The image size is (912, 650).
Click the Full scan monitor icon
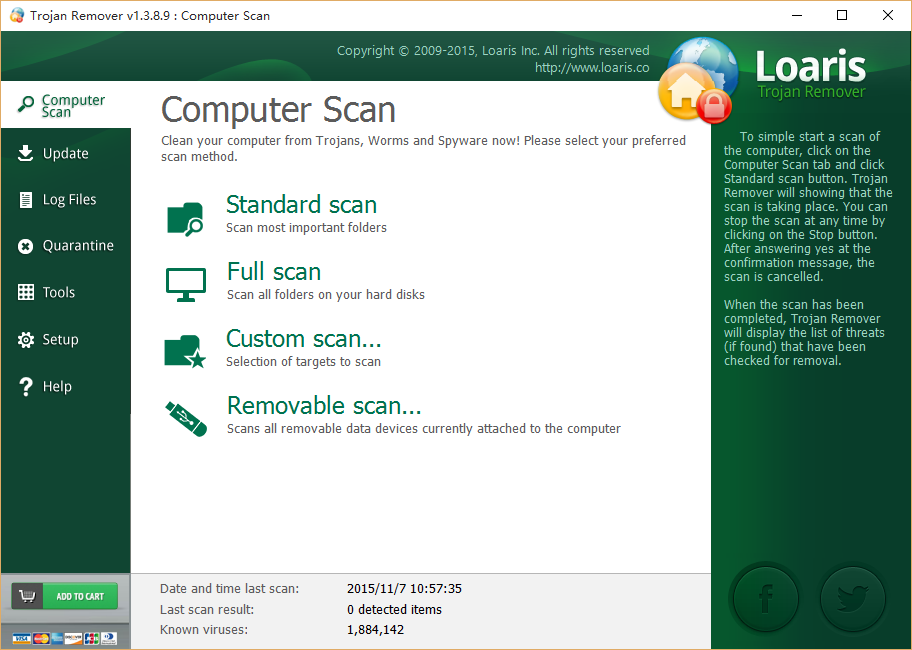coord(186,284)
